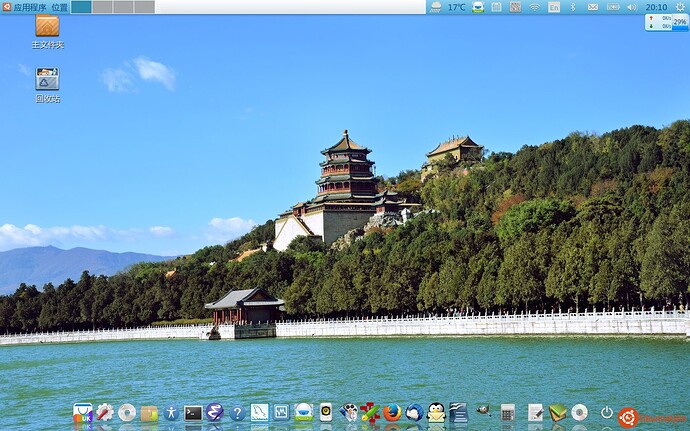Open the green assistant tray icon in panel
The image size is (690, 431).
coord(478,7)
